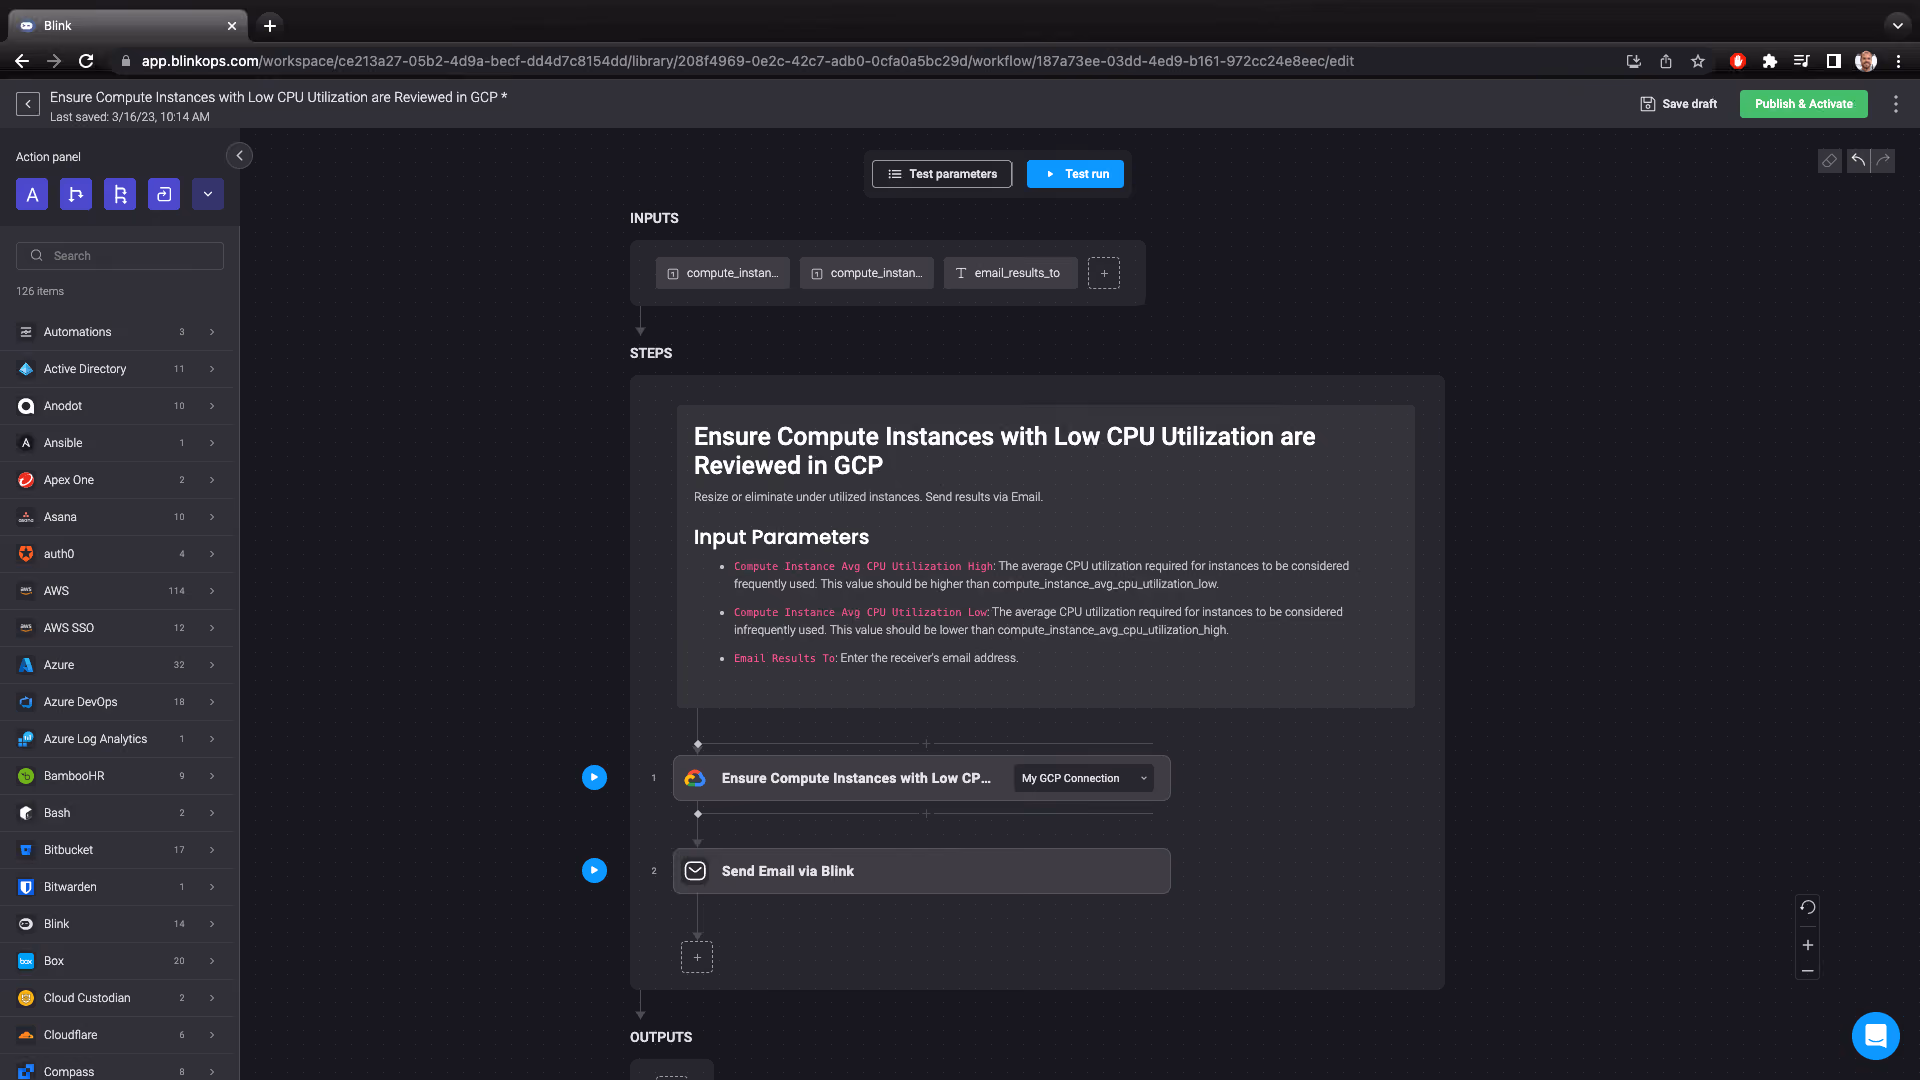Click the Bash icon
The width and height of the screenshot is (1920, 1080).
[x=26, y=813]
